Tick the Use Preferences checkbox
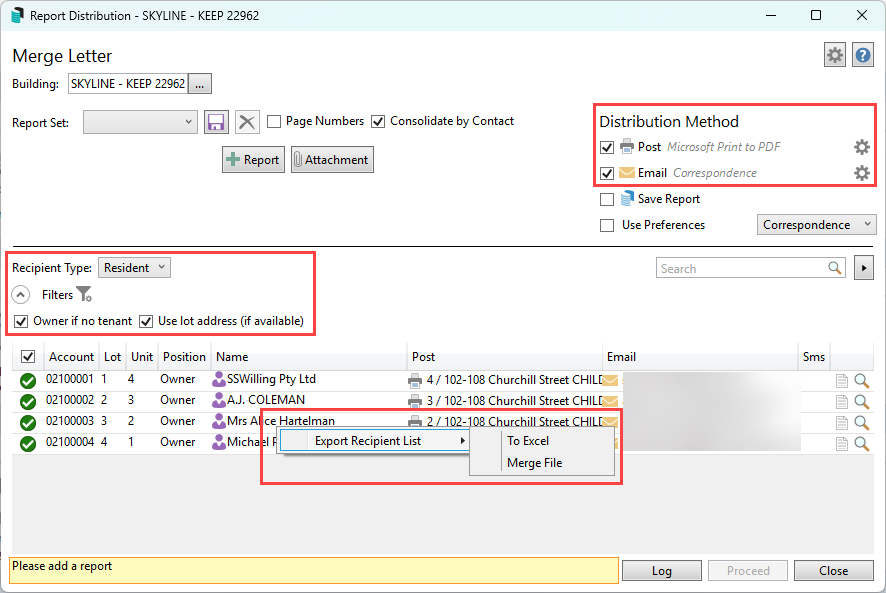 click(607, 226)
